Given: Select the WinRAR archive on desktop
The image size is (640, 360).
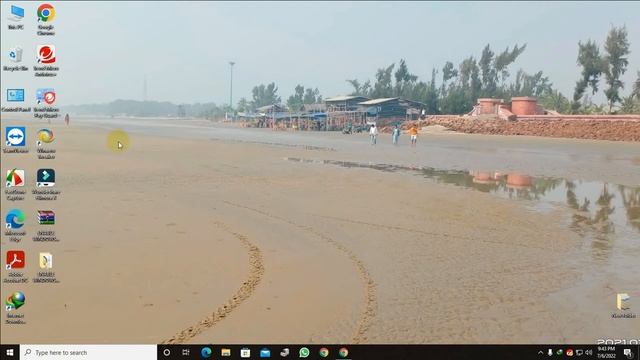Looking at the screenshot, I should pyautogui.click(x=46, y=226).
